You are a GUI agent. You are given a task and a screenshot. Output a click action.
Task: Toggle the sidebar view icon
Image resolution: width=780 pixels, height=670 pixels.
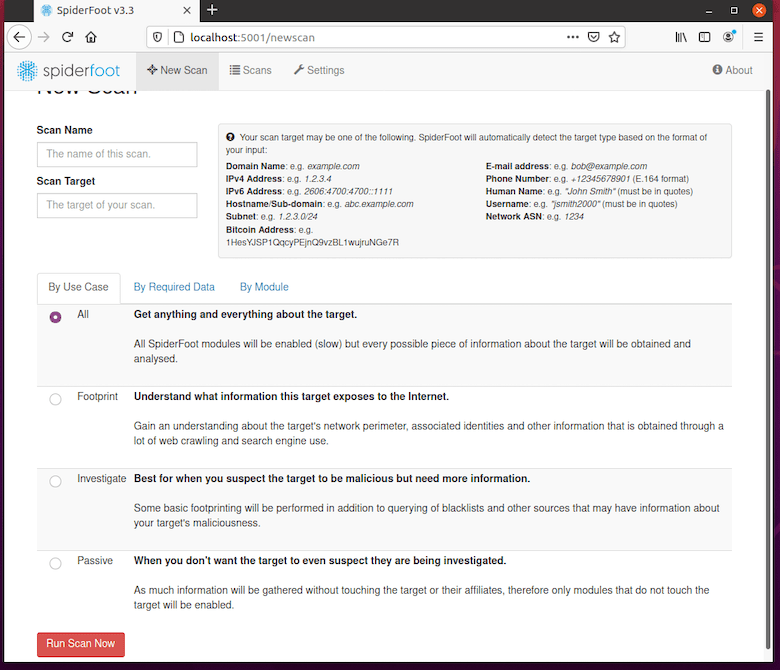point(704,37)
